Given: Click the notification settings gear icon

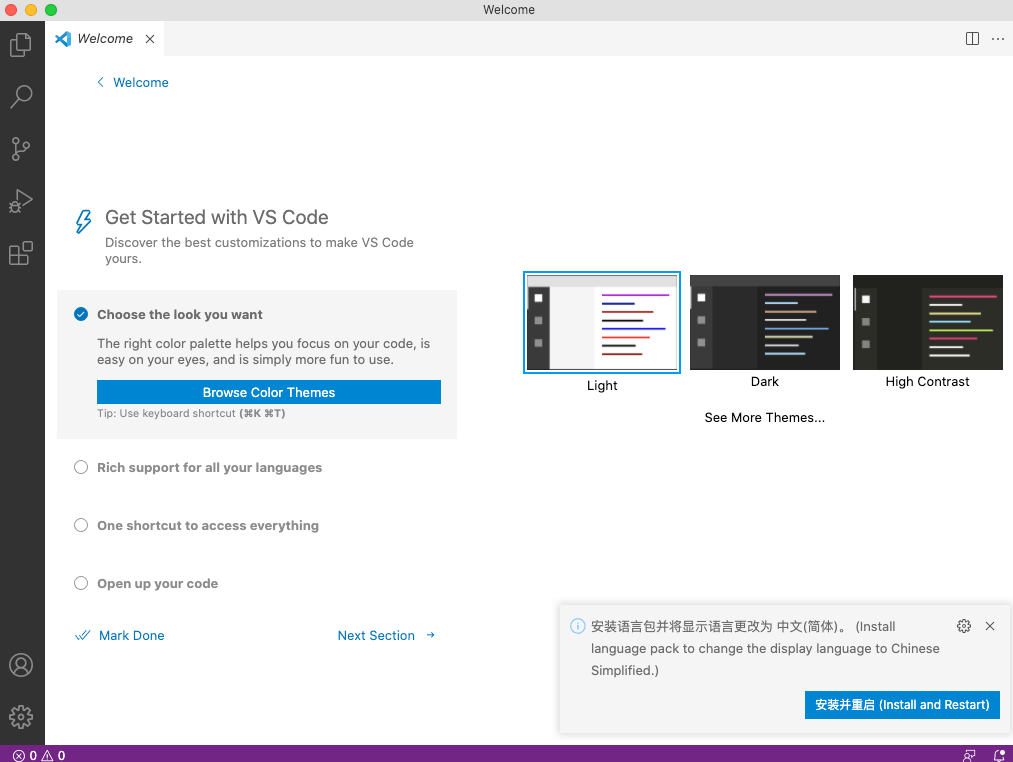Looking at the screenshot, I should tap(964, 626).
